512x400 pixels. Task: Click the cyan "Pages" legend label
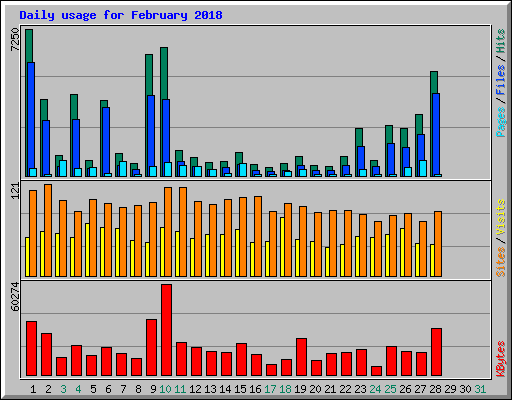[500, 122]
